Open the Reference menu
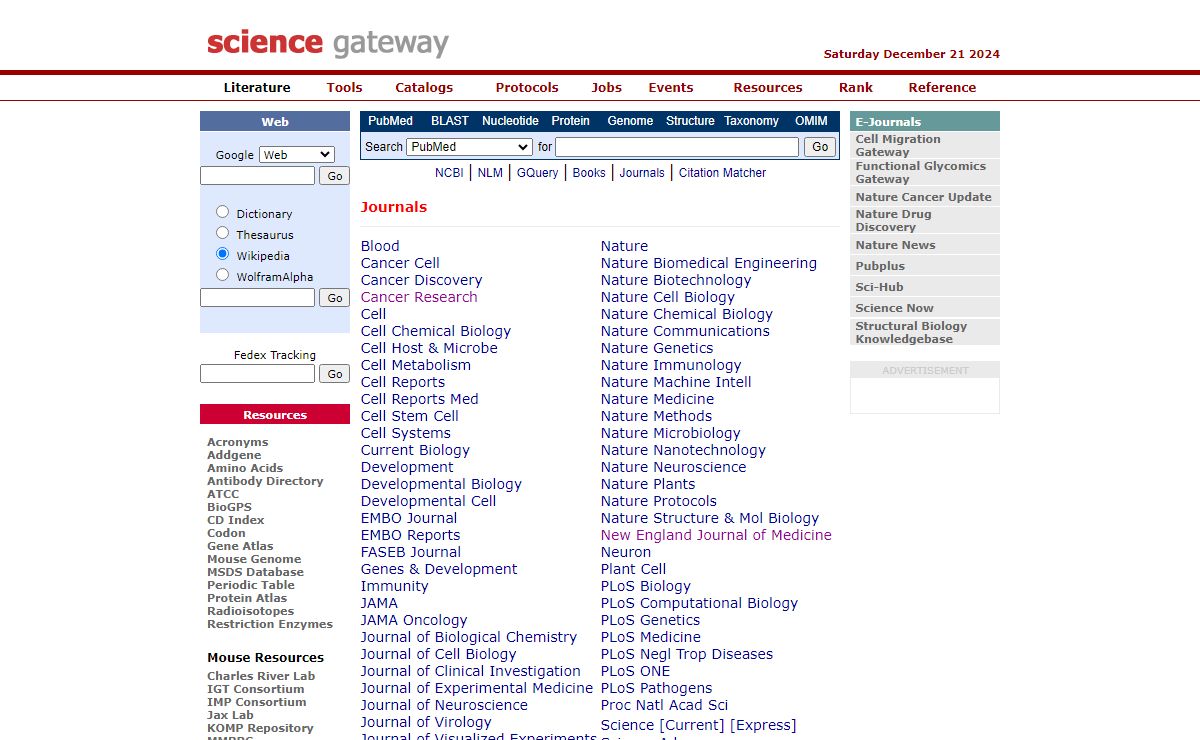Screen dimensions: 1200x740 pos(942,87)
